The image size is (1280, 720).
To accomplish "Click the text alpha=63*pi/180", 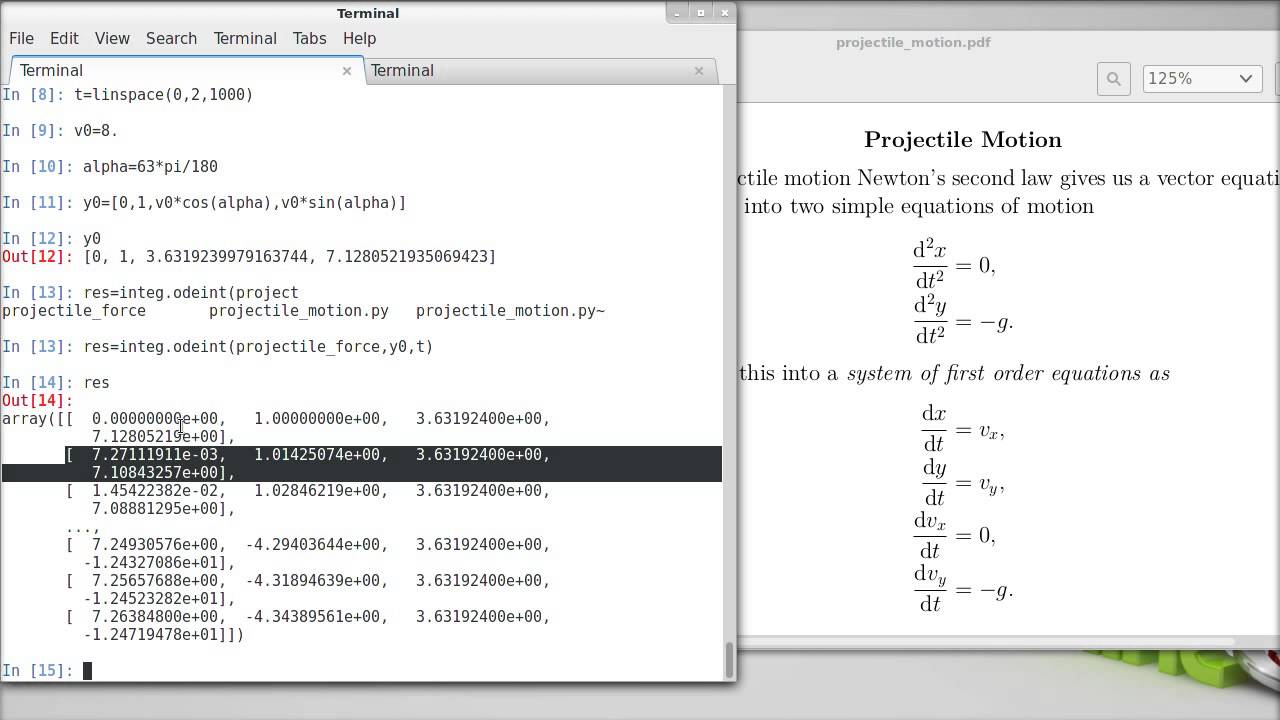I will [x=150, y=167].
